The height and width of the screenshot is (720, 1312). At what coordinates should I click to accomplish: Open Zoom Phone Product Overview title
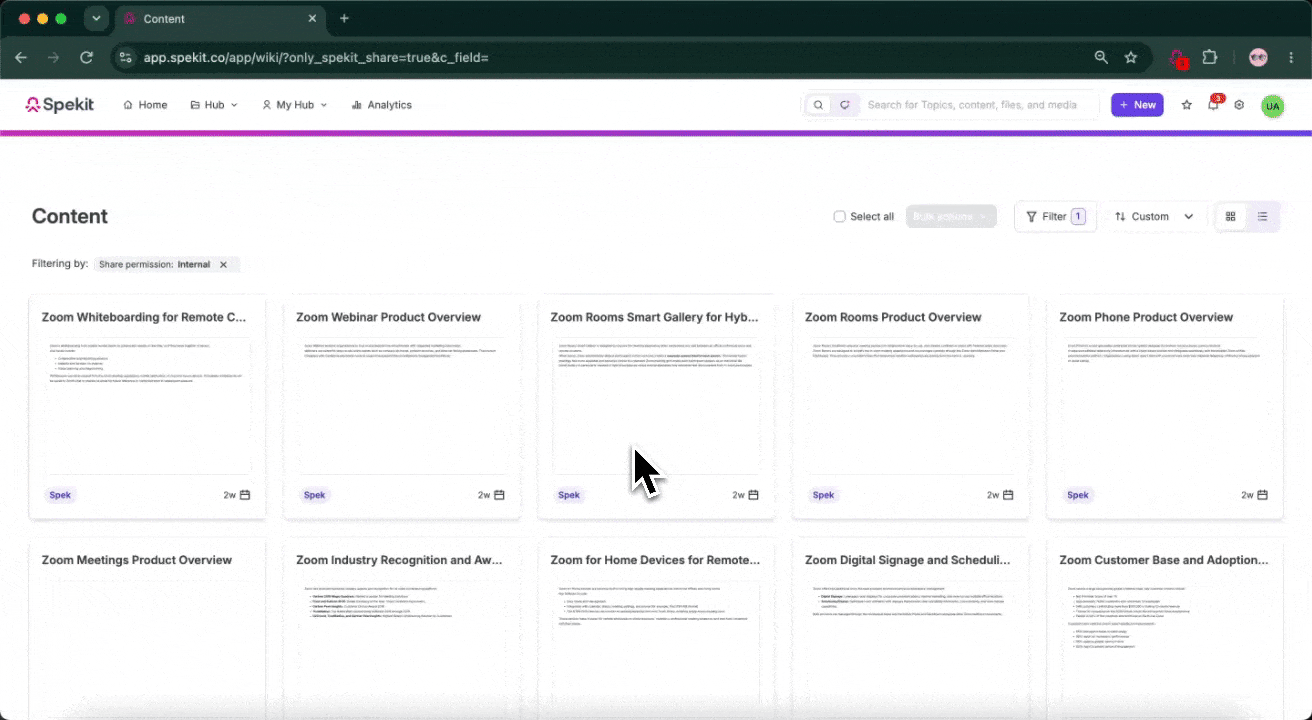[x=1146, y=317]
